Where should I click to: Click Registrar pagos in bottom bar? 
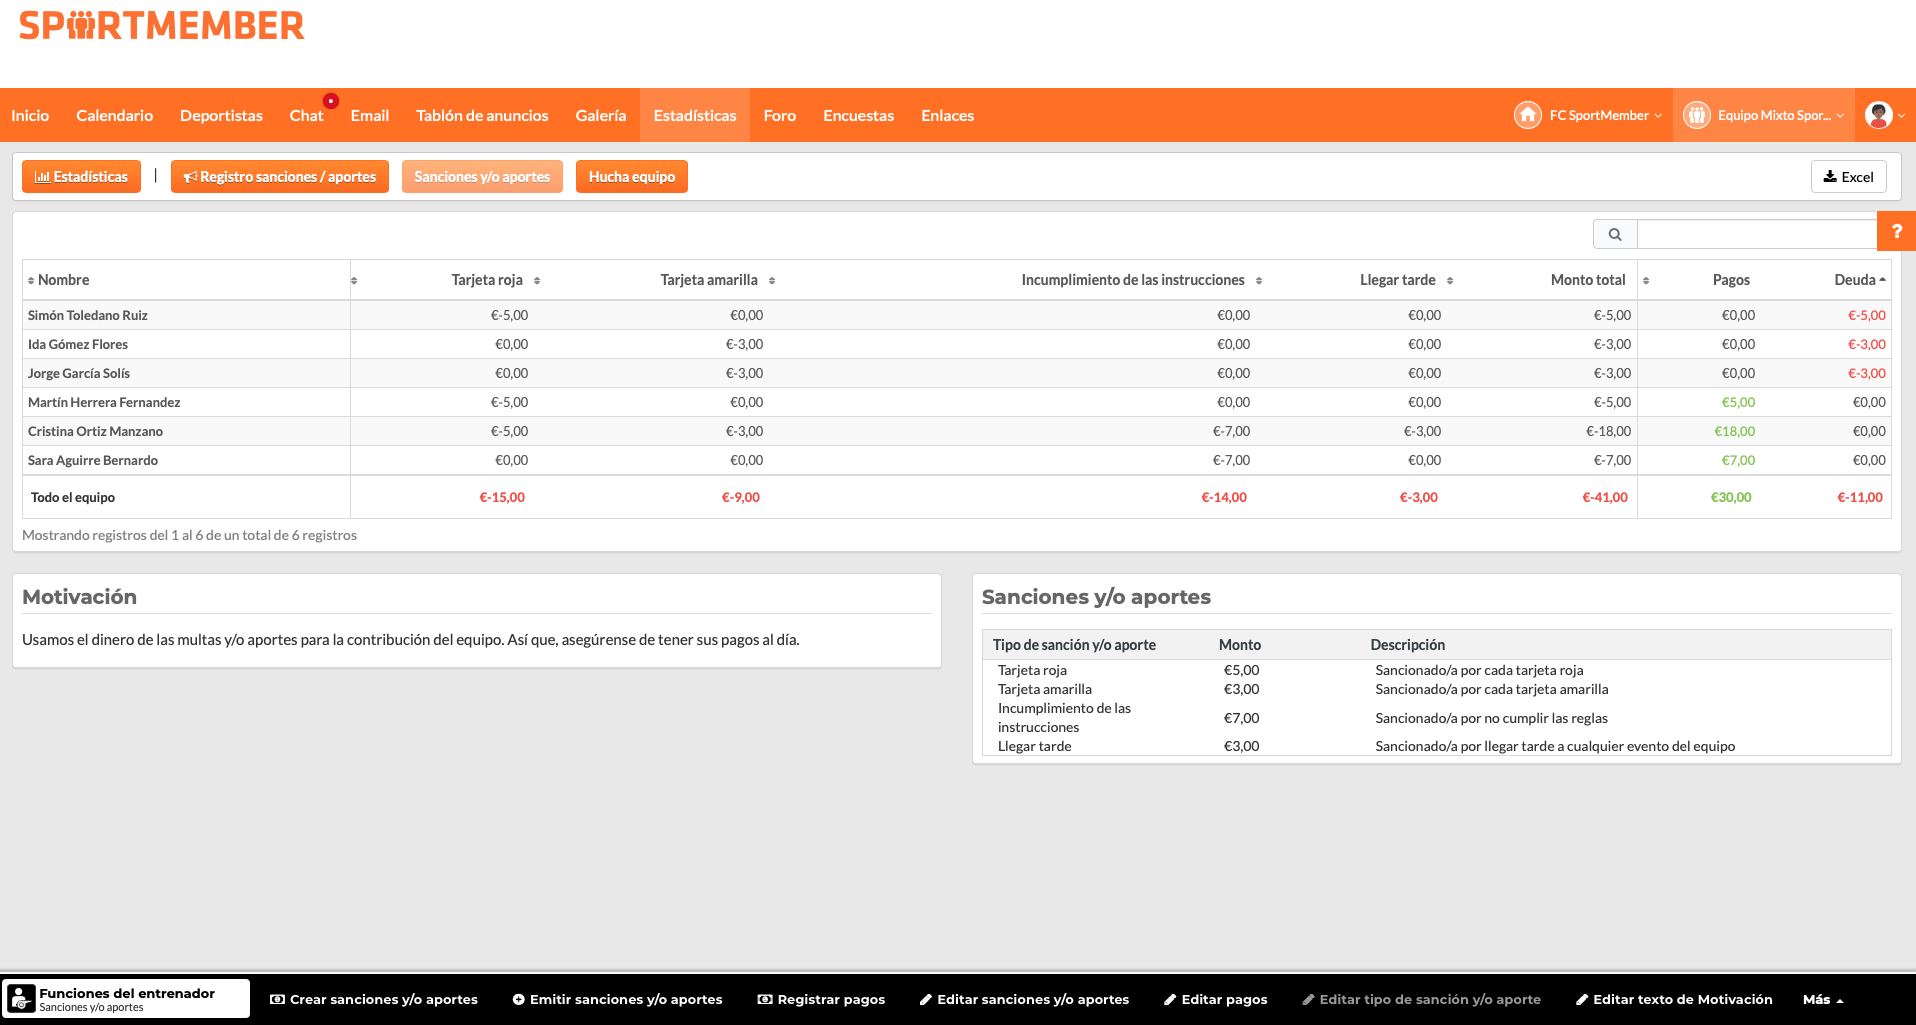(821, 999)
